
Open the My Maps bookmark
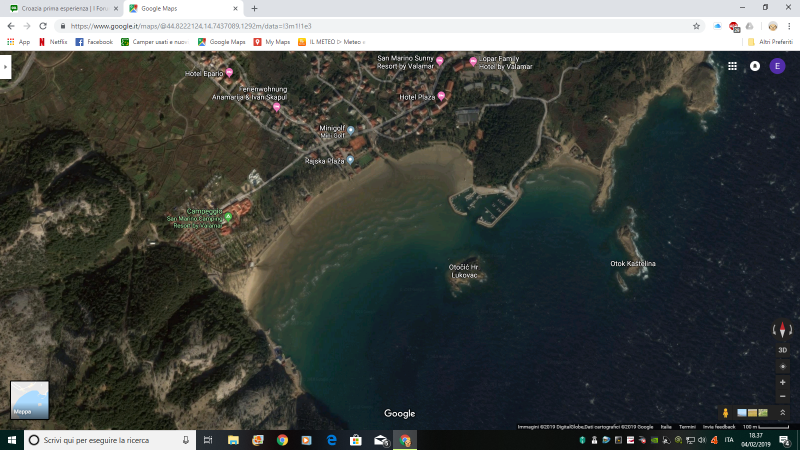[272, 42]
